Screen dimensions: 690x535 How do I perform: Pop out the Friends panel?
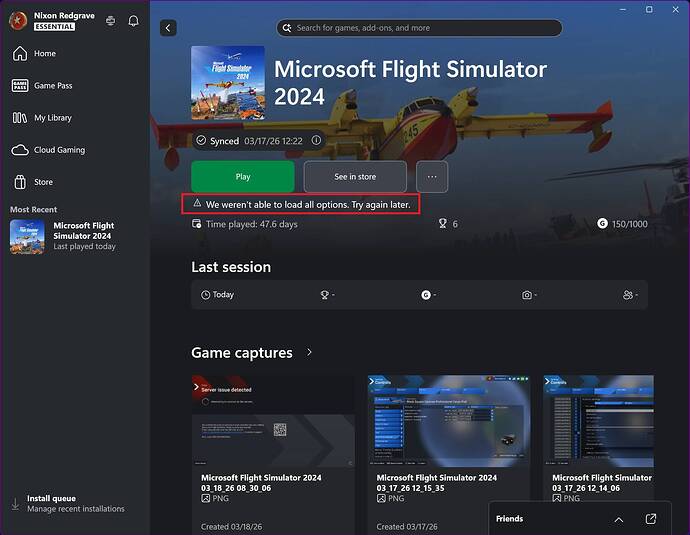650,519
